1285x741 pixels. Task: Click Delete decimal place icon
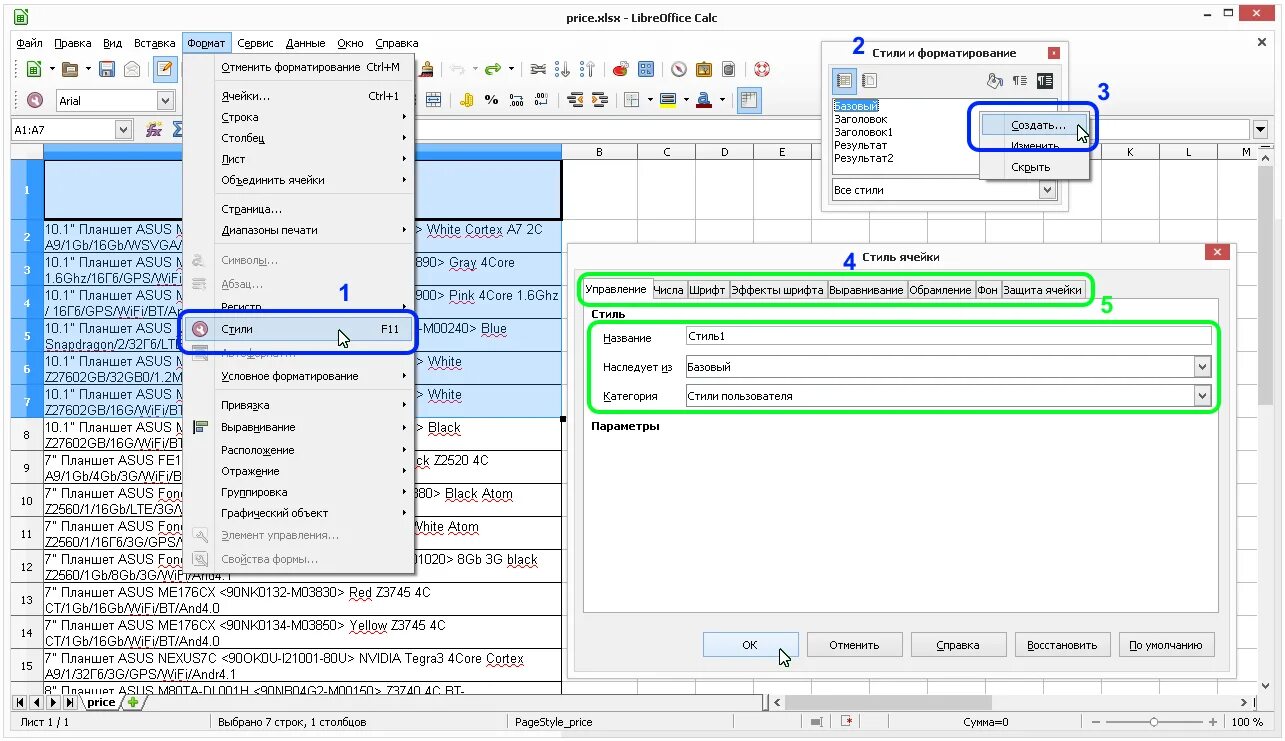pyautogui.click(x=541, y=100)
